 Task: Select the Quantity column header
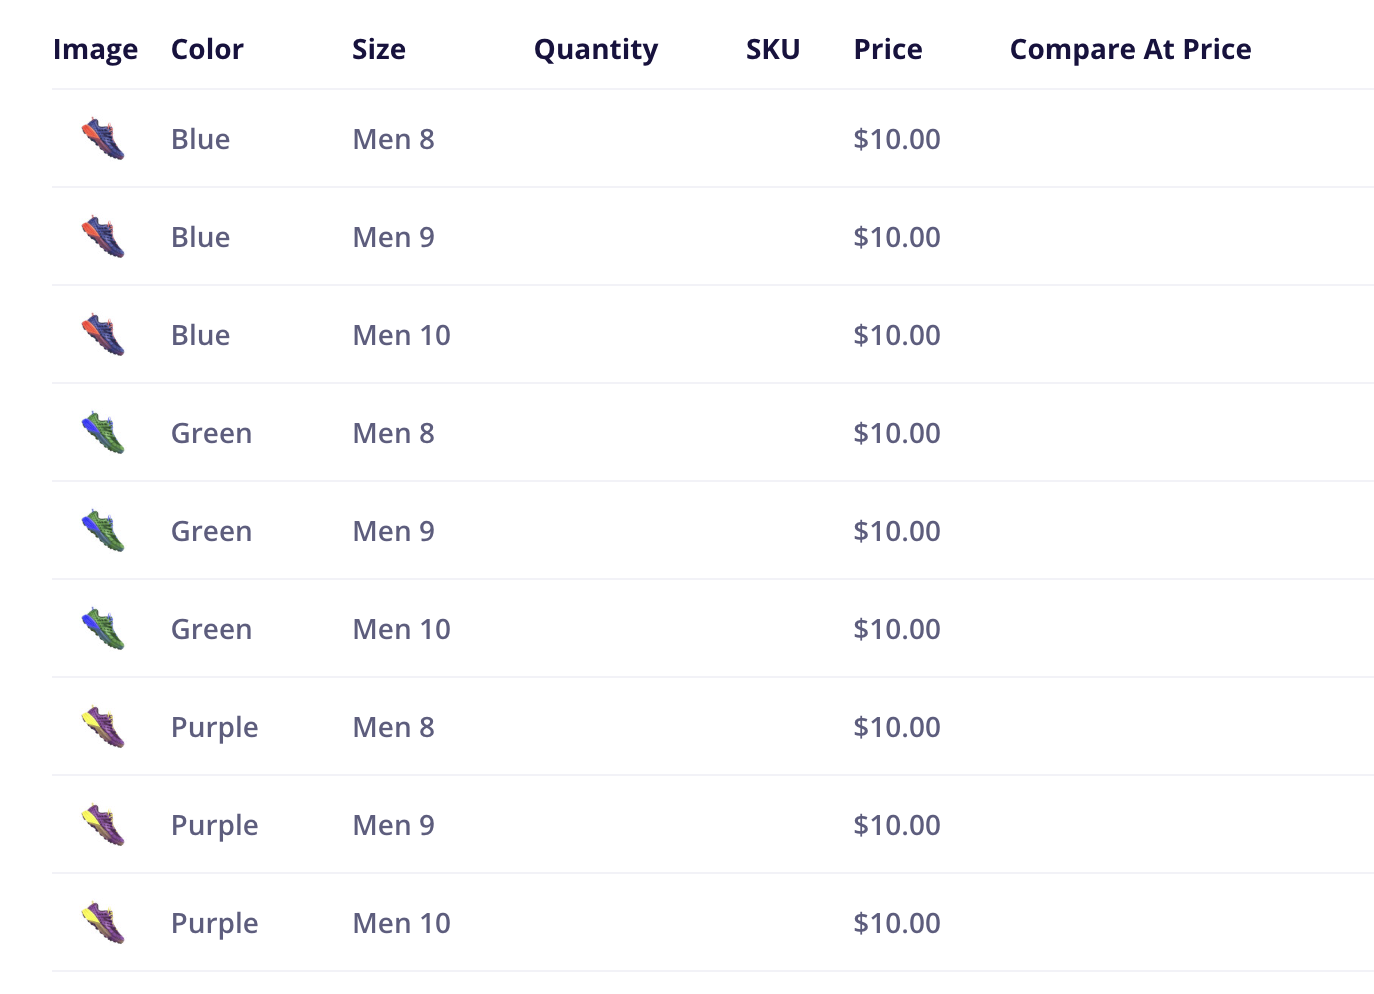(x=595, y=49)
